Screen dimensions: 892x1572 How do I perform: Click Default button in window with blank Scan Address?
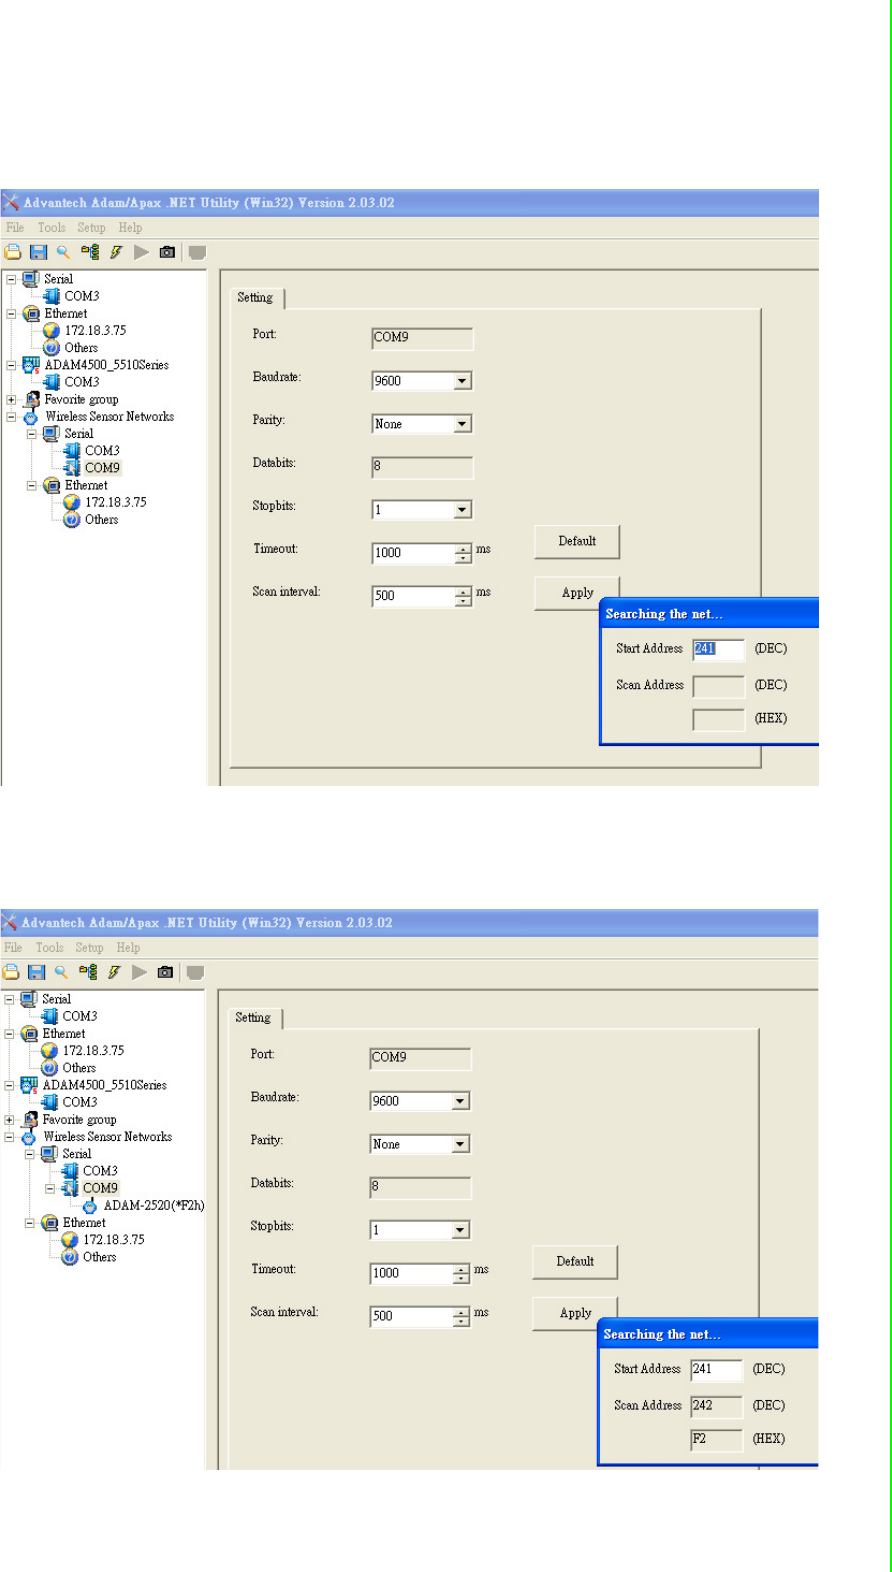(x=577, y=541)
